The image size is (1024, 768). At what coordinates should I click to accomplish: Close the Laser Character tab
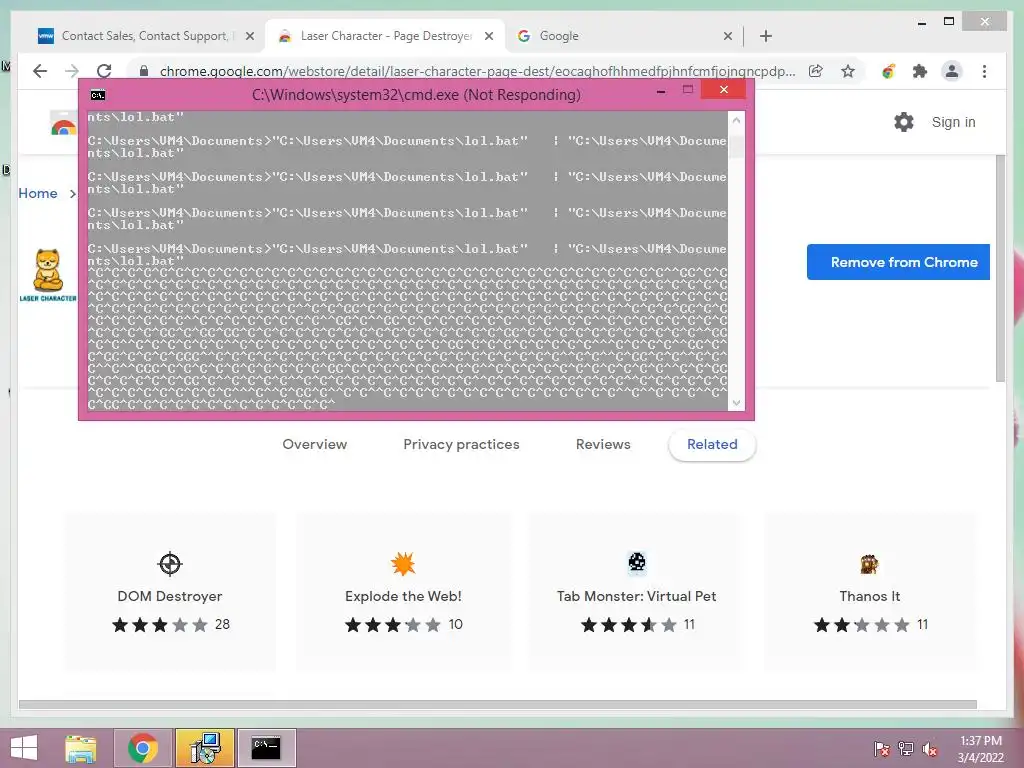488,36
